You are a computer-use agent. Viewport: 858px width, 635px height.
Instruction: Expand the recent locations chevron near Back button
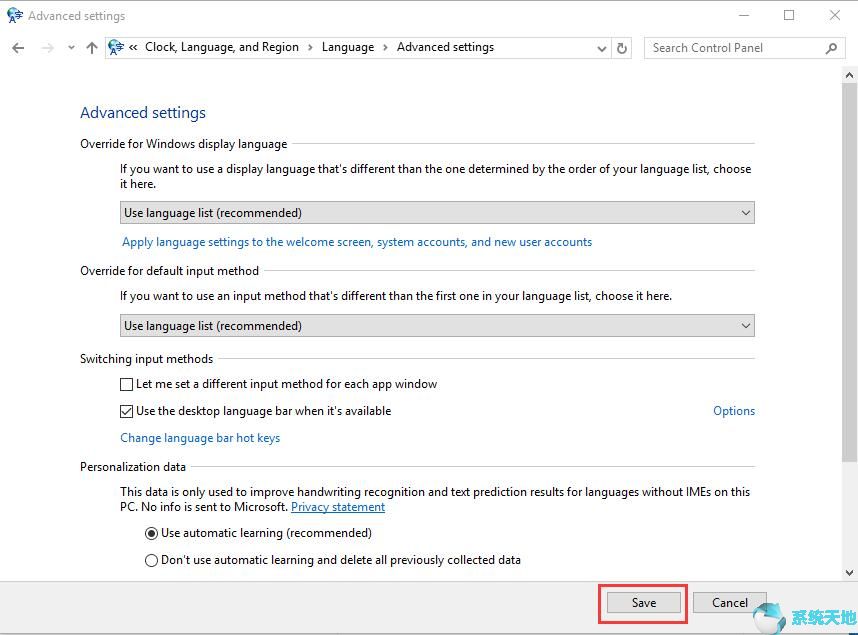point(69,47)
